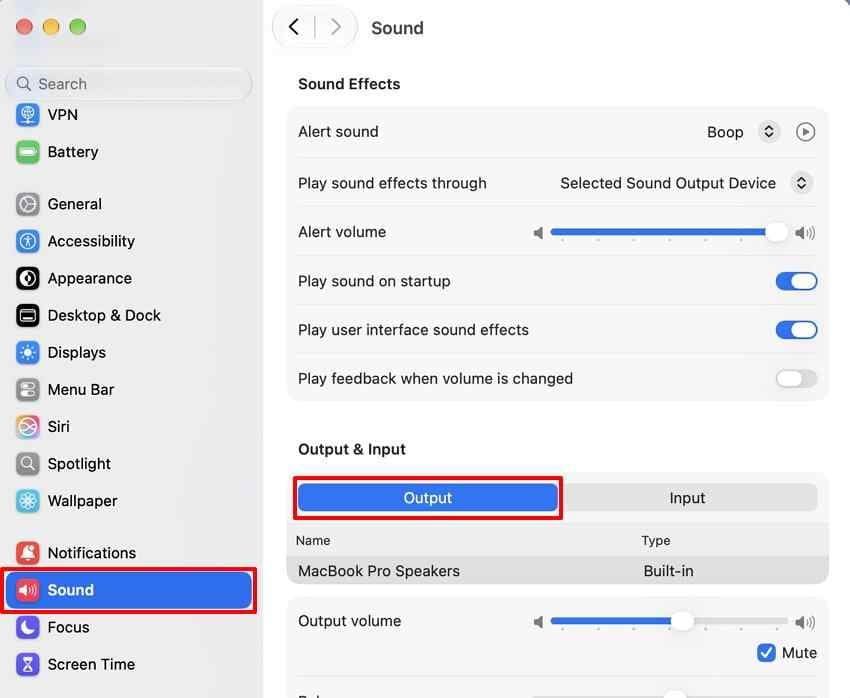This screenshot has height=698, width=850.
Task: Go back with the left chevron
Action: click(x=294, y=27)
